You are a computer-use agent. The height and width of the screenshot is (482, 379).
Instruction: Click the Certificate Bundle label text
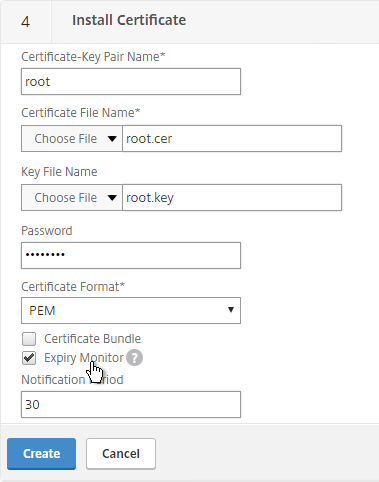92,339
